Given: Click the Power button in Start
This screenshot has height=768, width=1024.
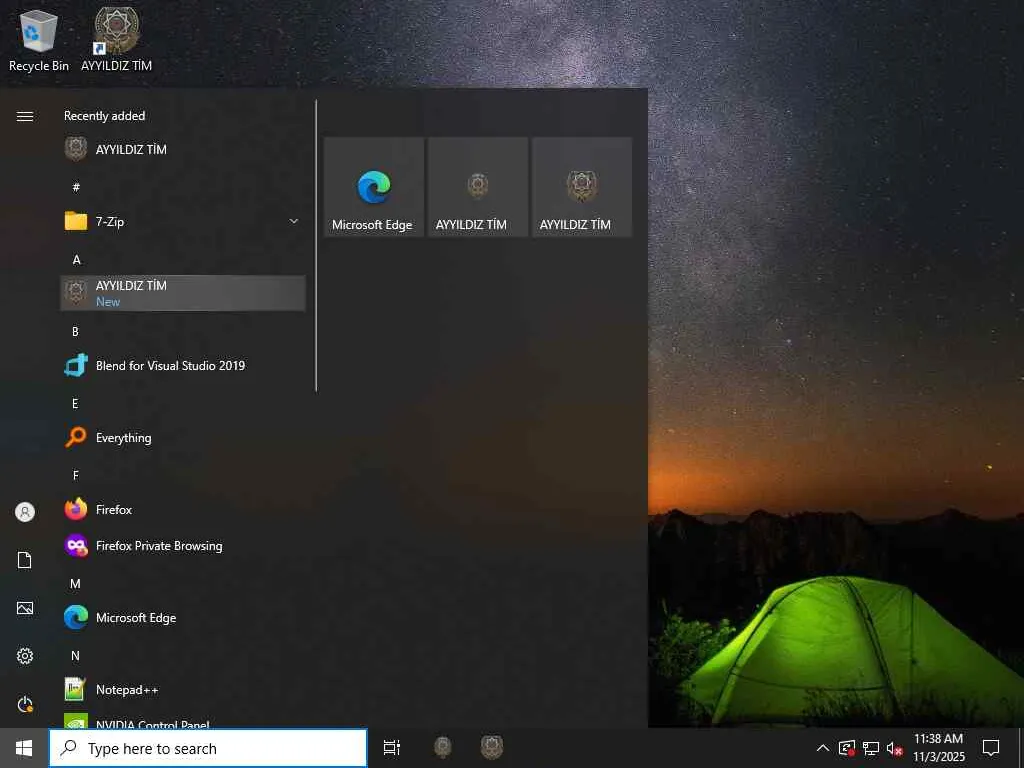Looking at the screenshot, I should (x=25, y=704).
